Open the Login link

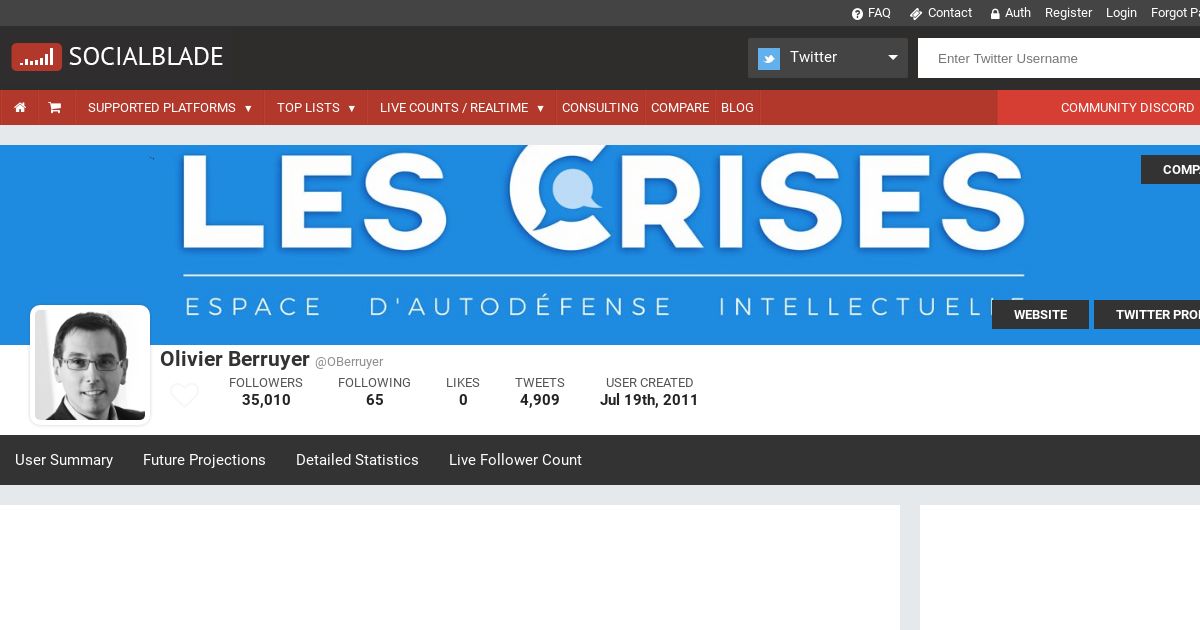(1121, 13)
